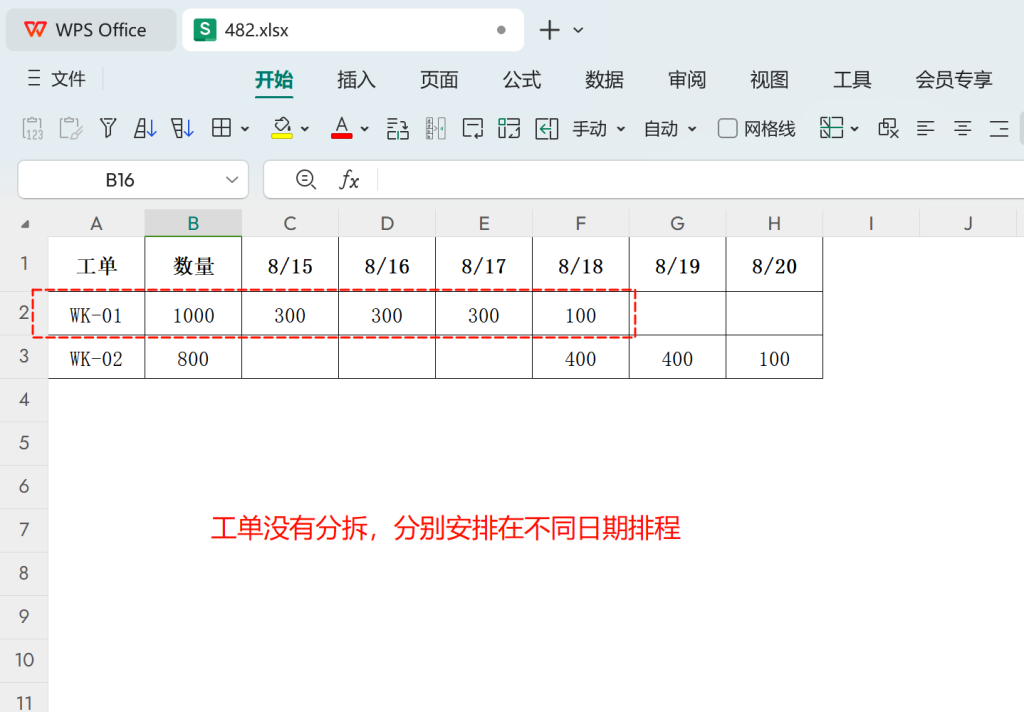Select the 开始 ribbon tab
This screenshot has height=712, width=1024.
pos(274,80)
